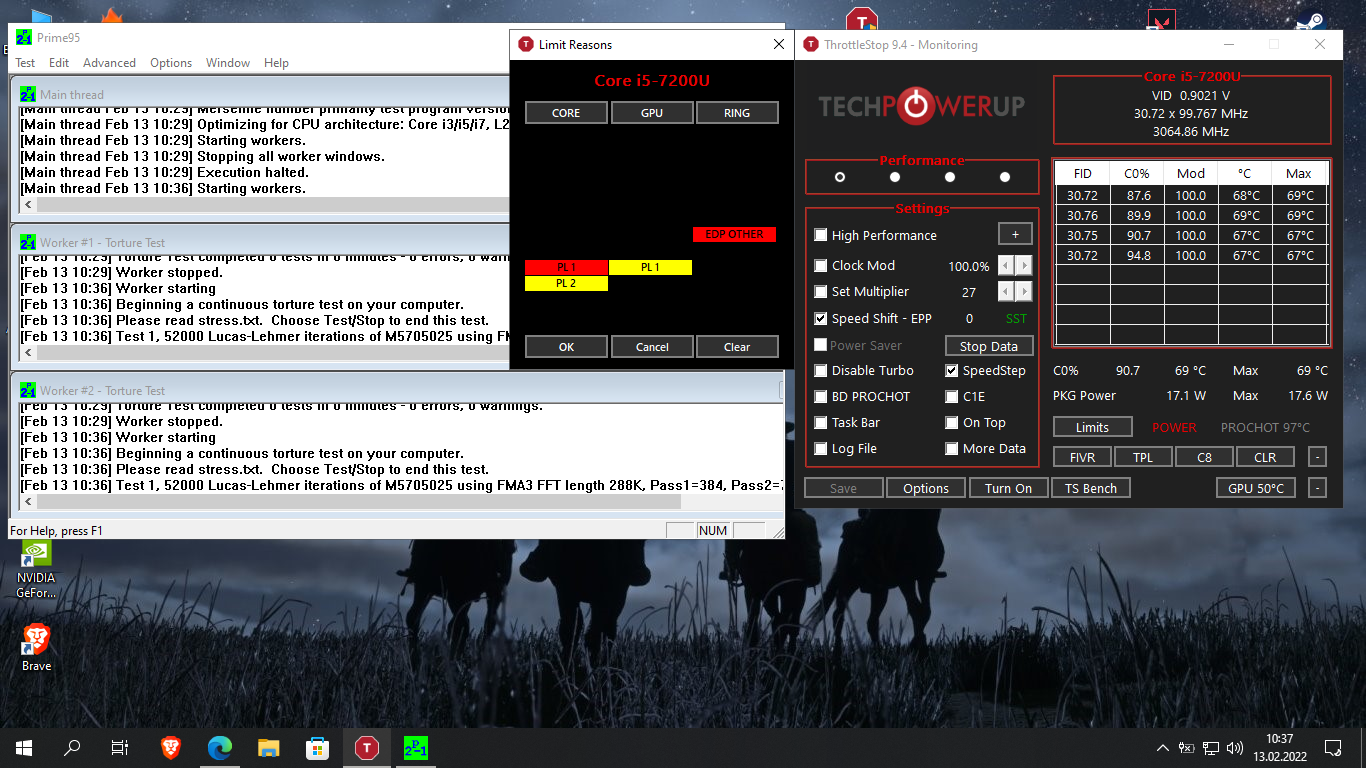The width and height of the screenshot is (1366, 768).
Task: Check the Disable Turbo option
Action: click(821, 370)
